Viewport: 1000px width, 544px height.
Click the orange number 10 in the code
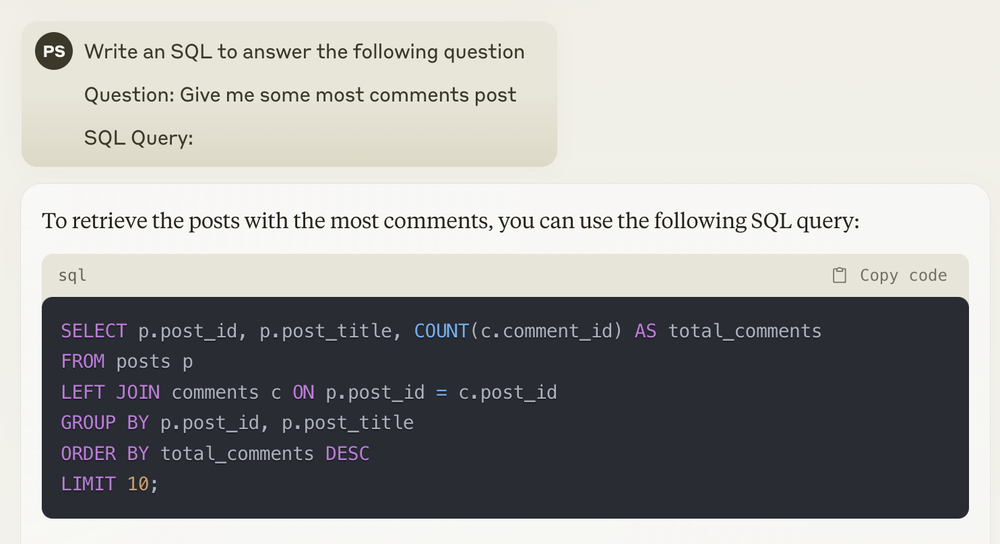coord(138,484)
